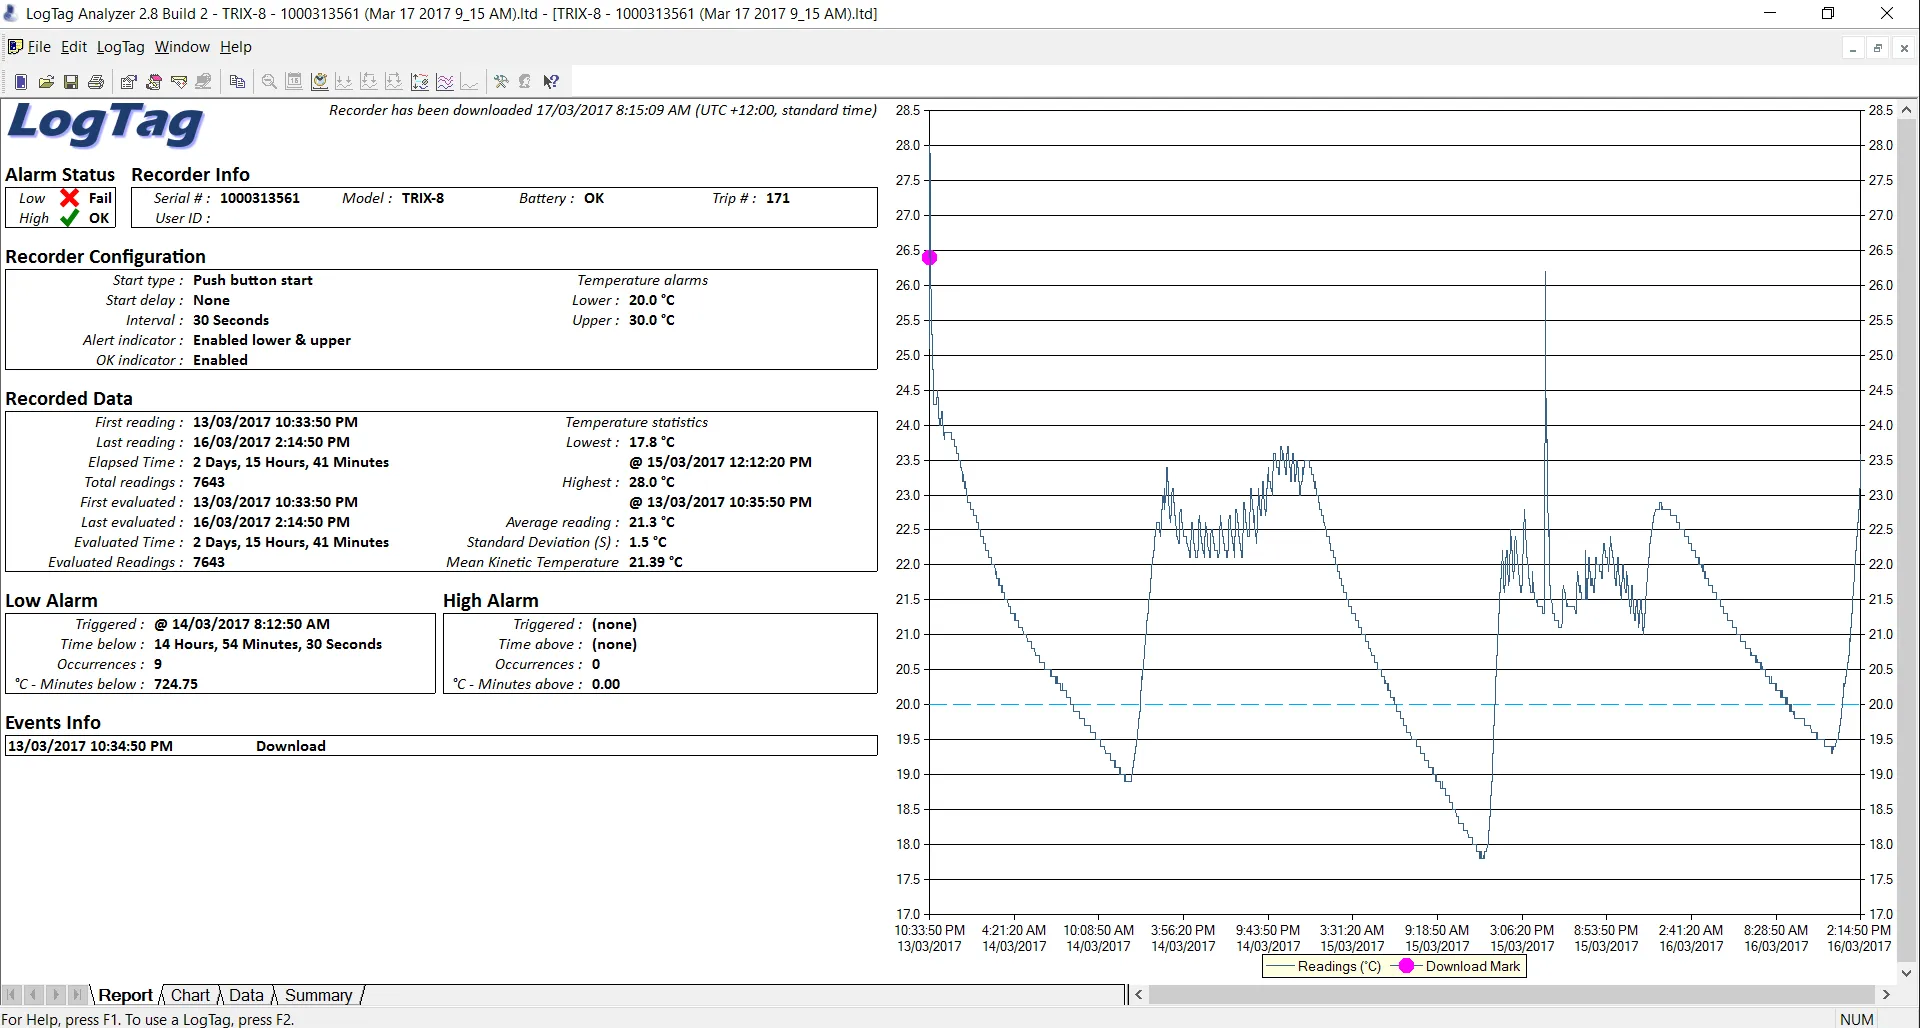This screenshot has height=1028, width=1920.
Task: Click the New document toolbar icon
Action: (21, 82)
